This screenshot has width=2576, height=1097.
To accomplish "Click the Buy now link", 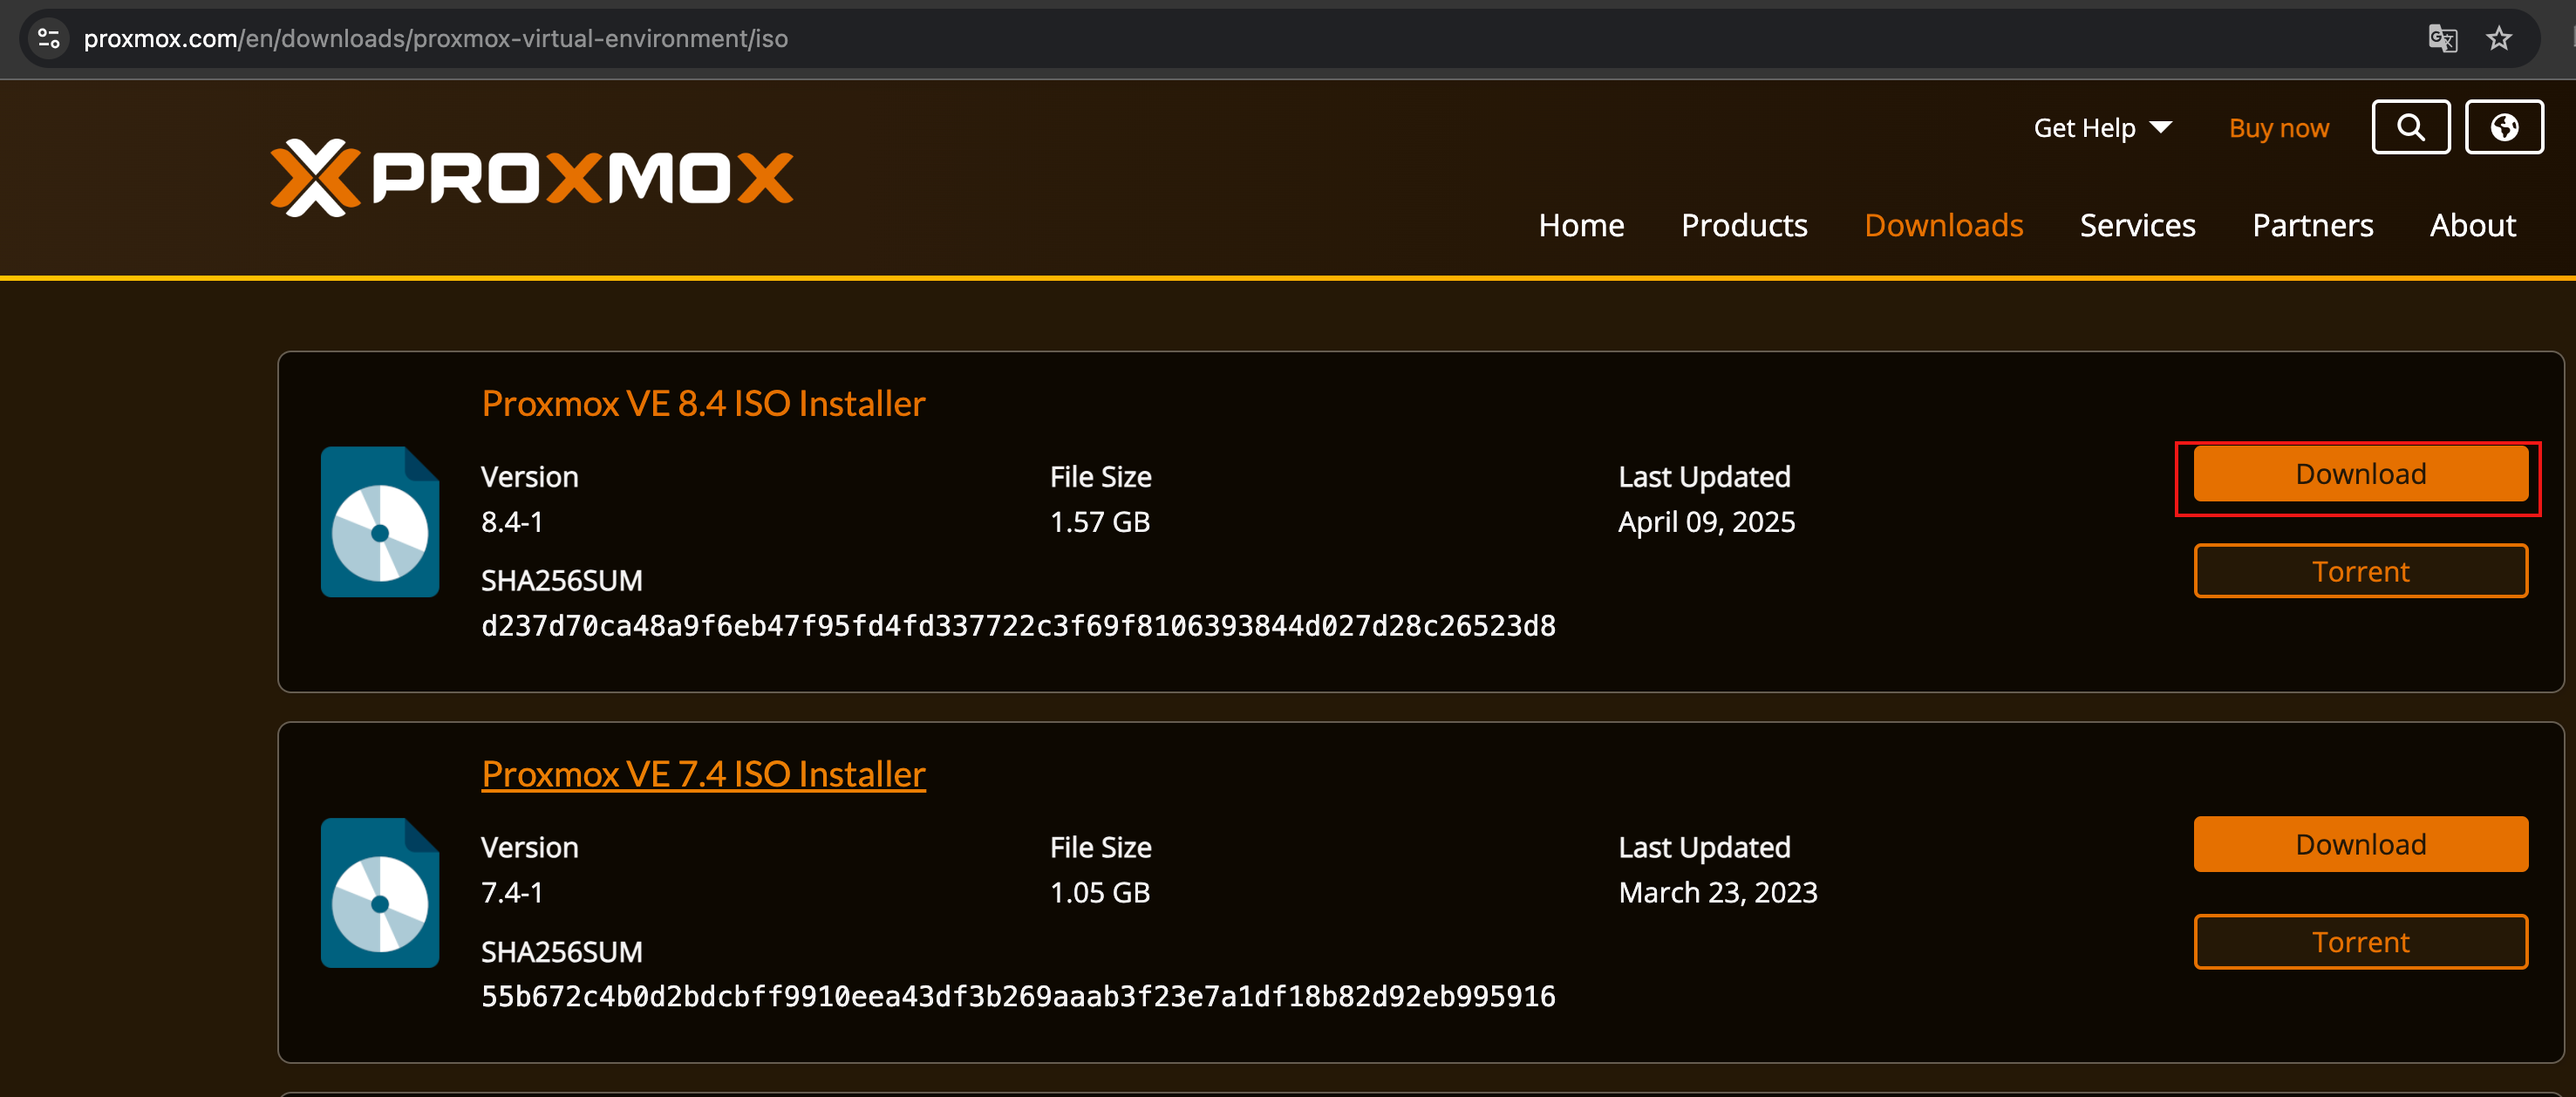I will [2278, 128].
